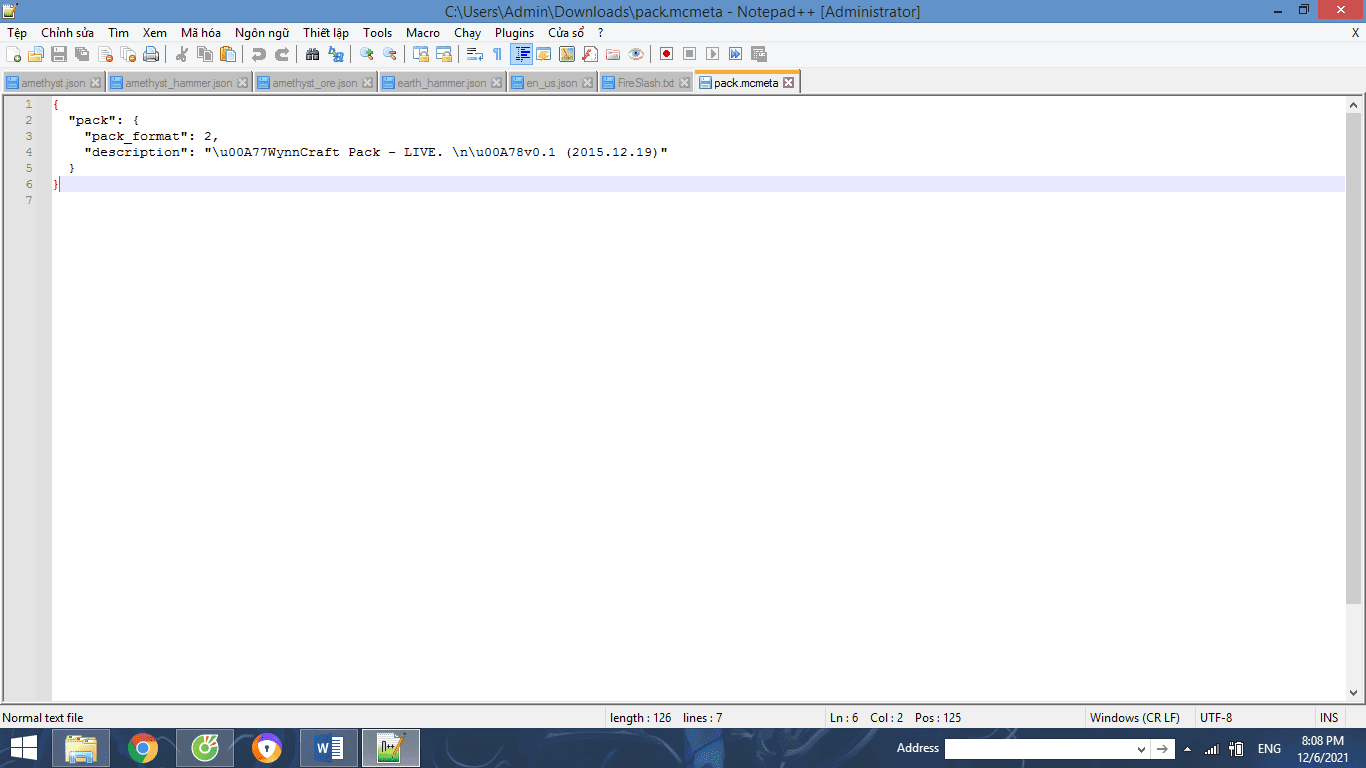The width and height of the screenshot is (1366, 768).
Task: Expand the Macro menu
Action: point(422,33)
